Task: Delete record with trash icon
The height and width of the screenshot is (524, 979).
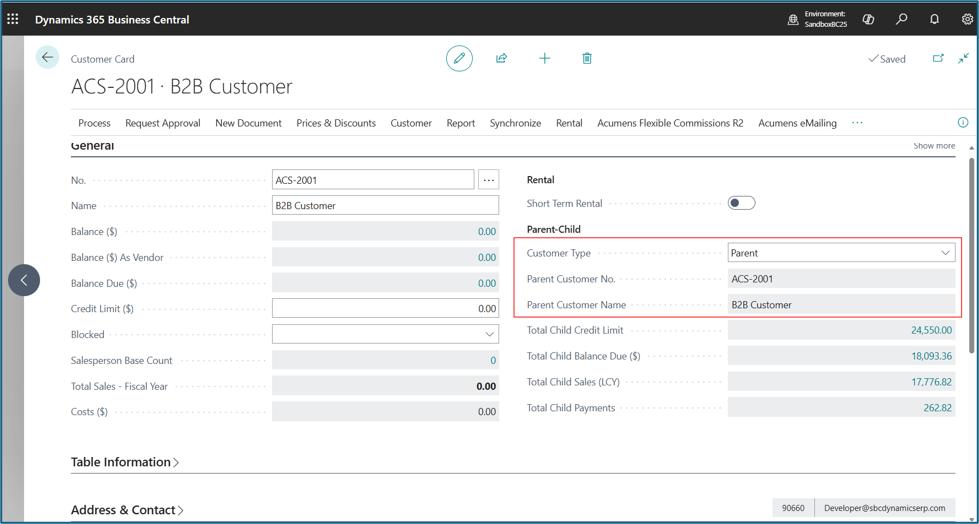Action: click(587, 58)
